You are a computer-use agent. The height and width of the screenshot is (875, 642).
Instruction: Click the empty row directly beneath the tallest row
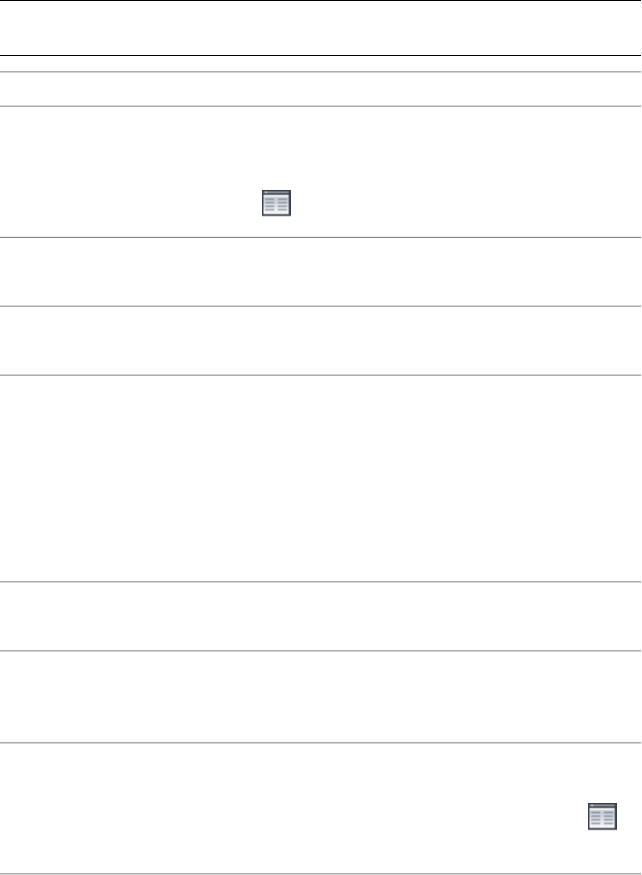point(321,616)
